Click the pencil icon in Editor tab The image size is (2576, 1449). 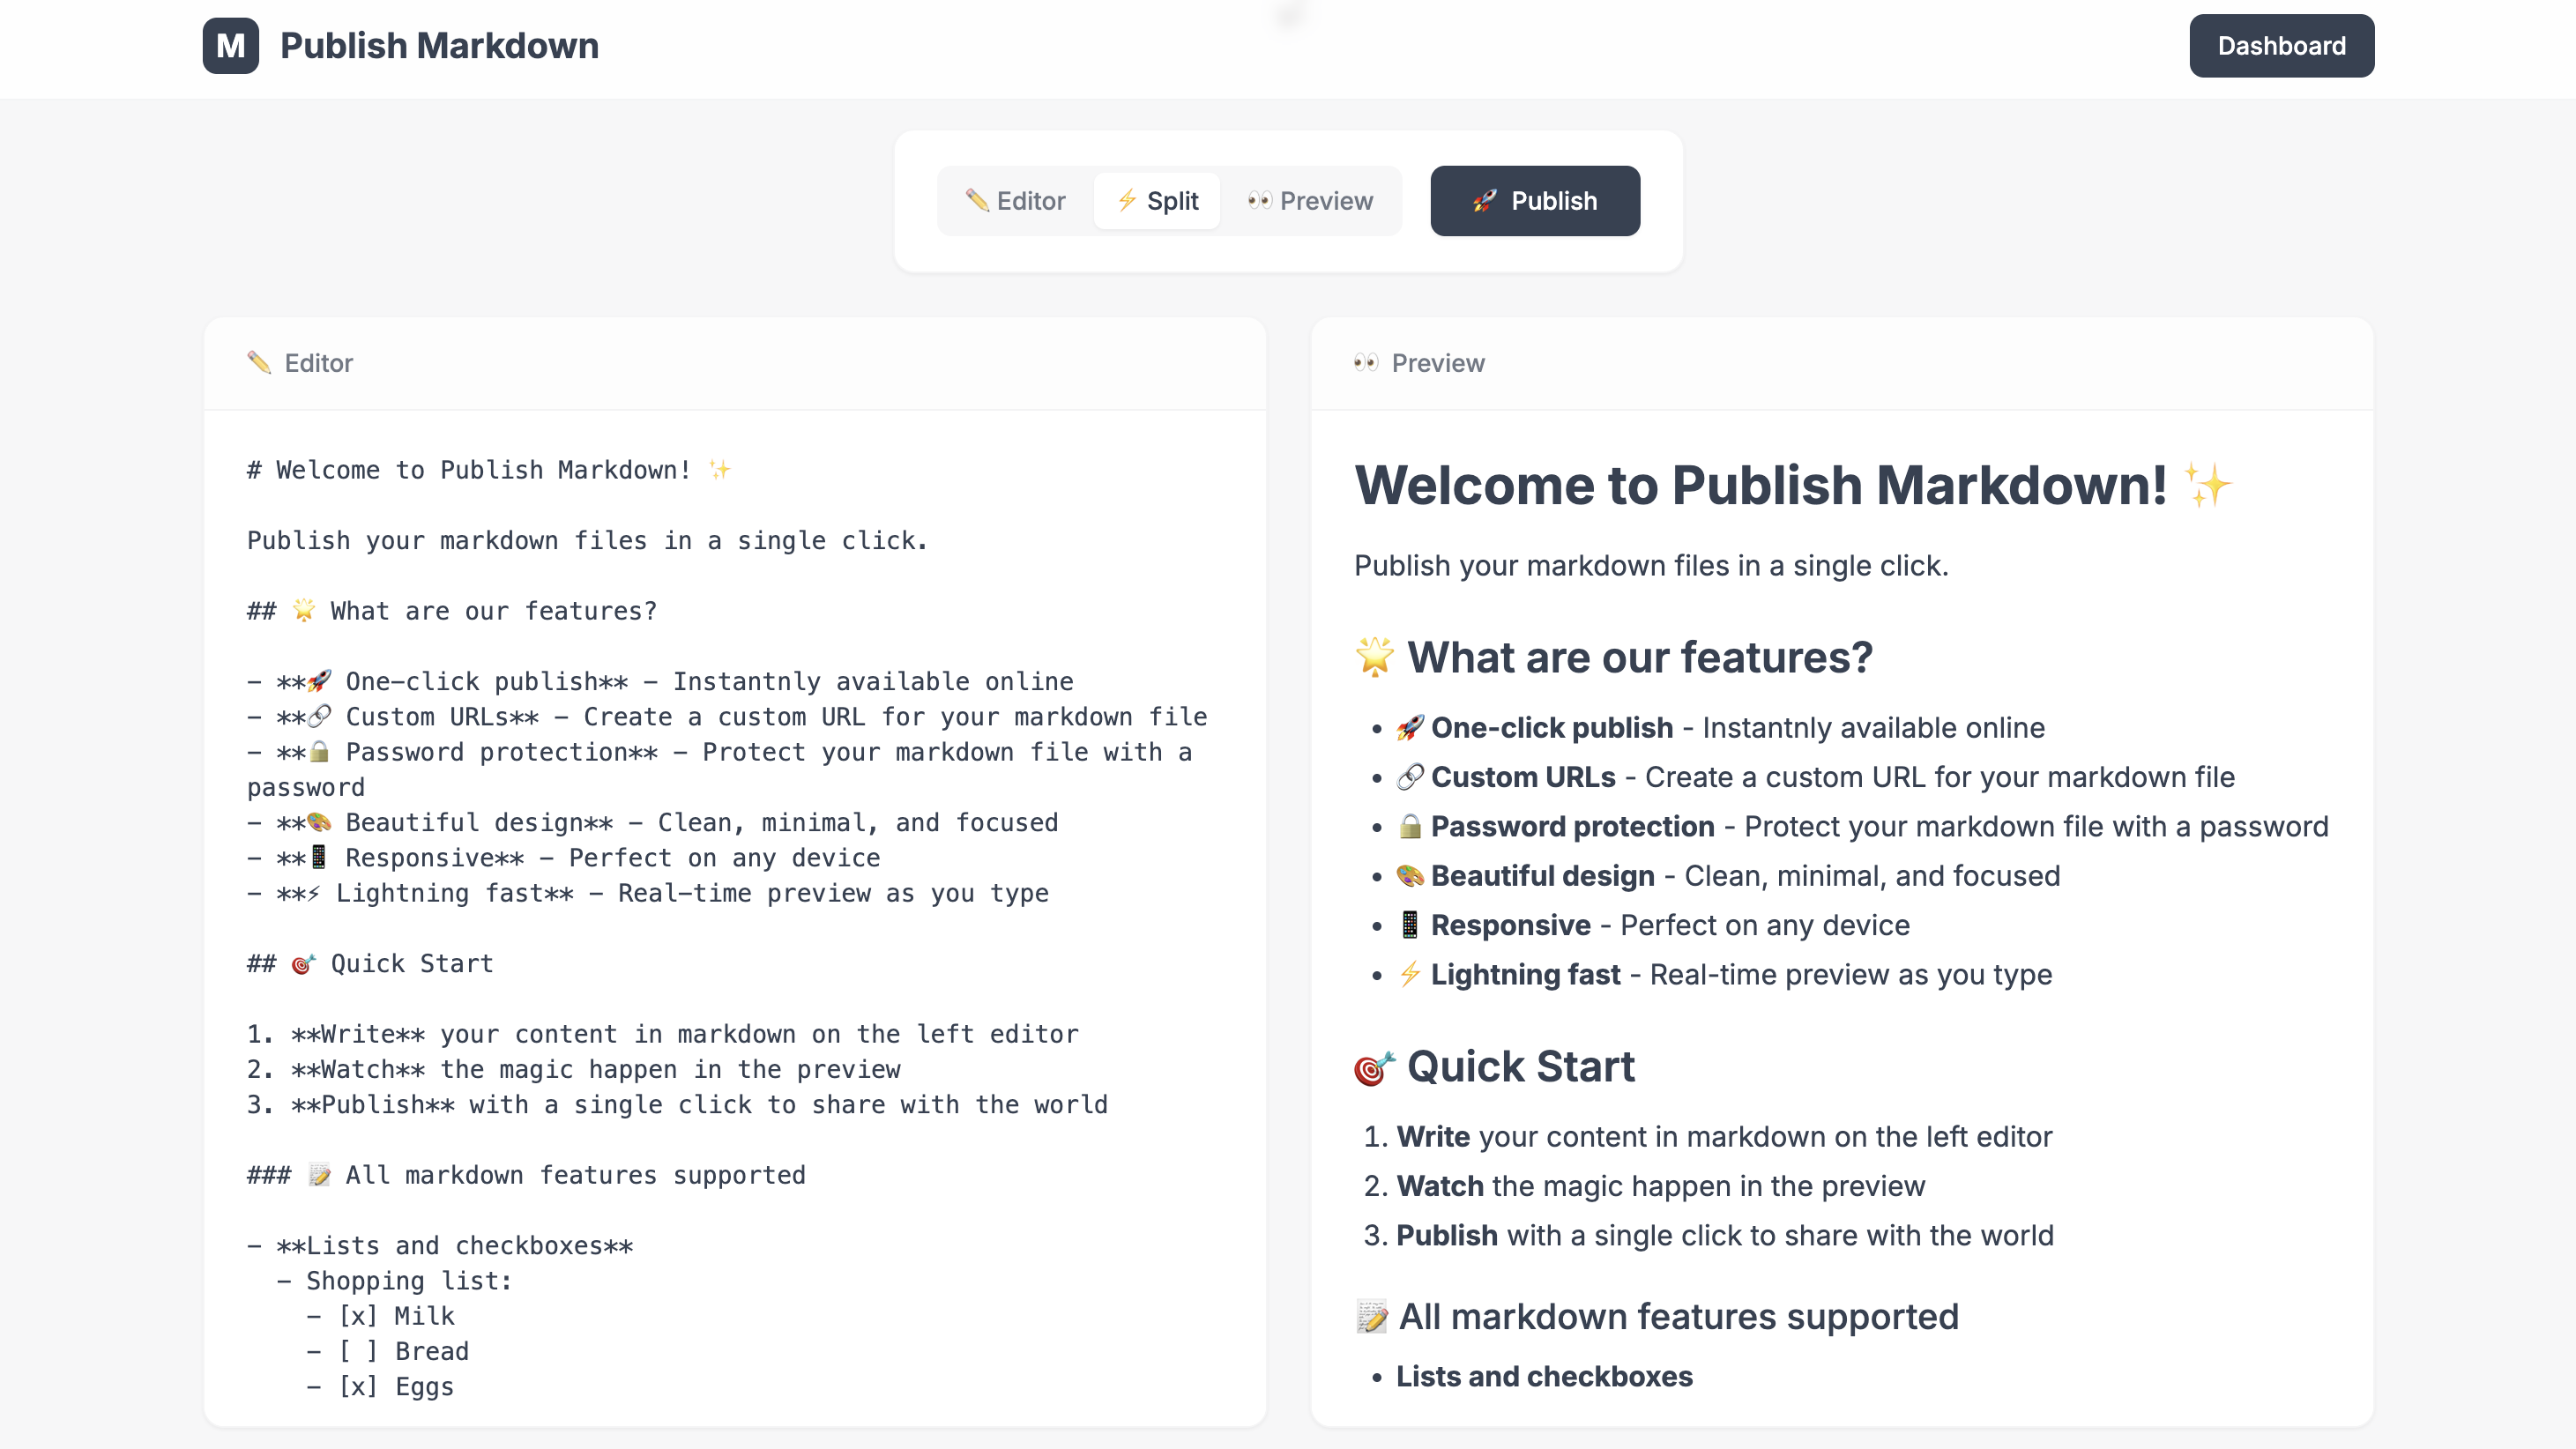[977, 200]
